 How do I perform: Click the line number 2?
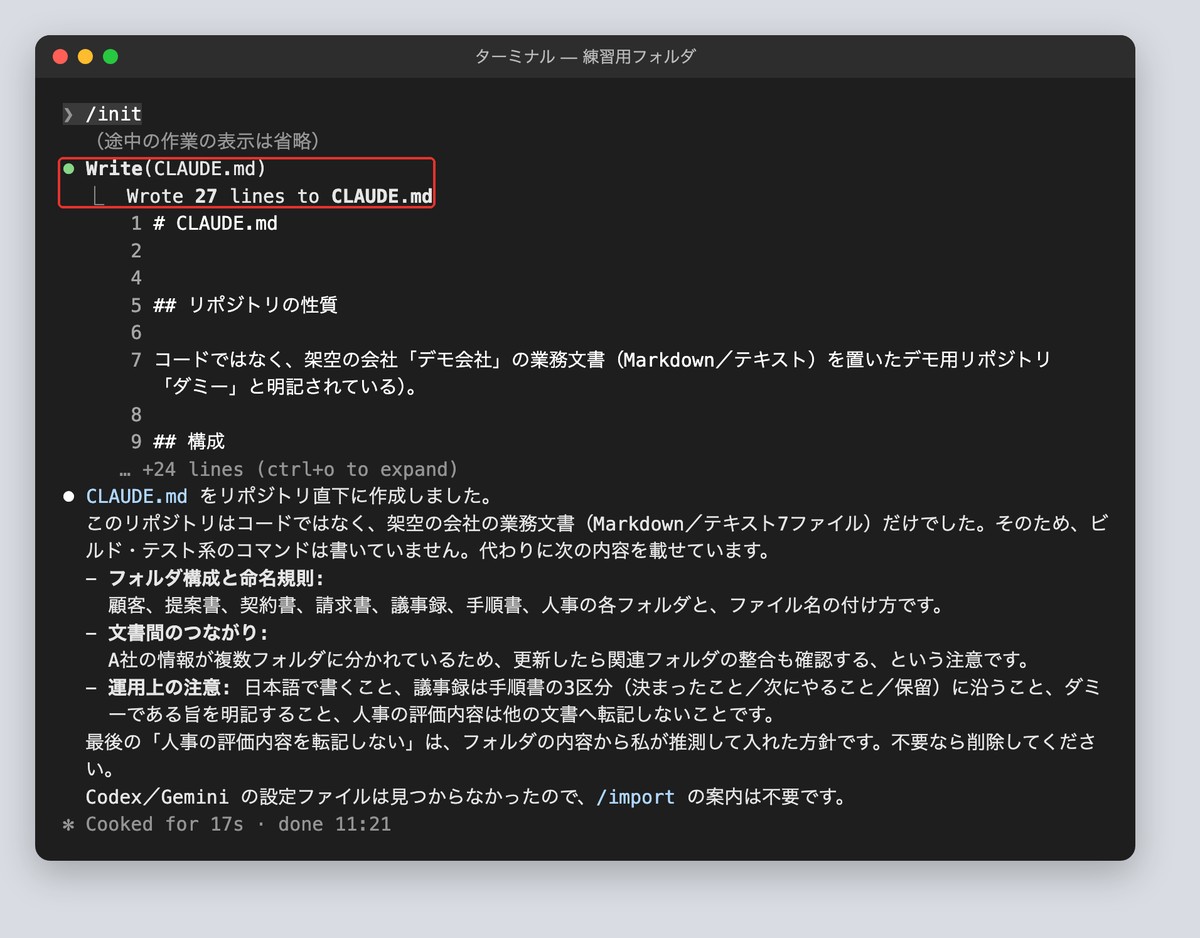coord(136,250)
